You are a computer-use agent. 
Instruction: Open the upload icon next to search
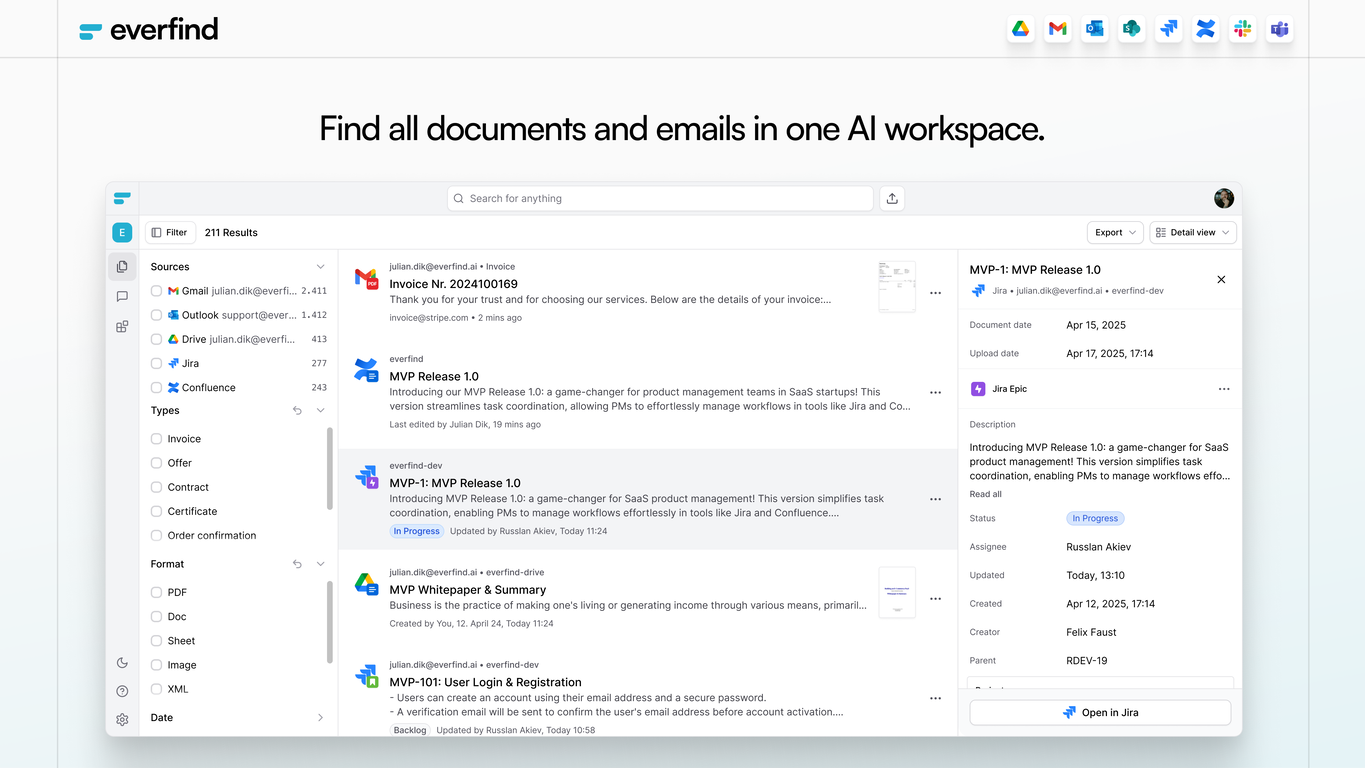click(x=891, y=198)
